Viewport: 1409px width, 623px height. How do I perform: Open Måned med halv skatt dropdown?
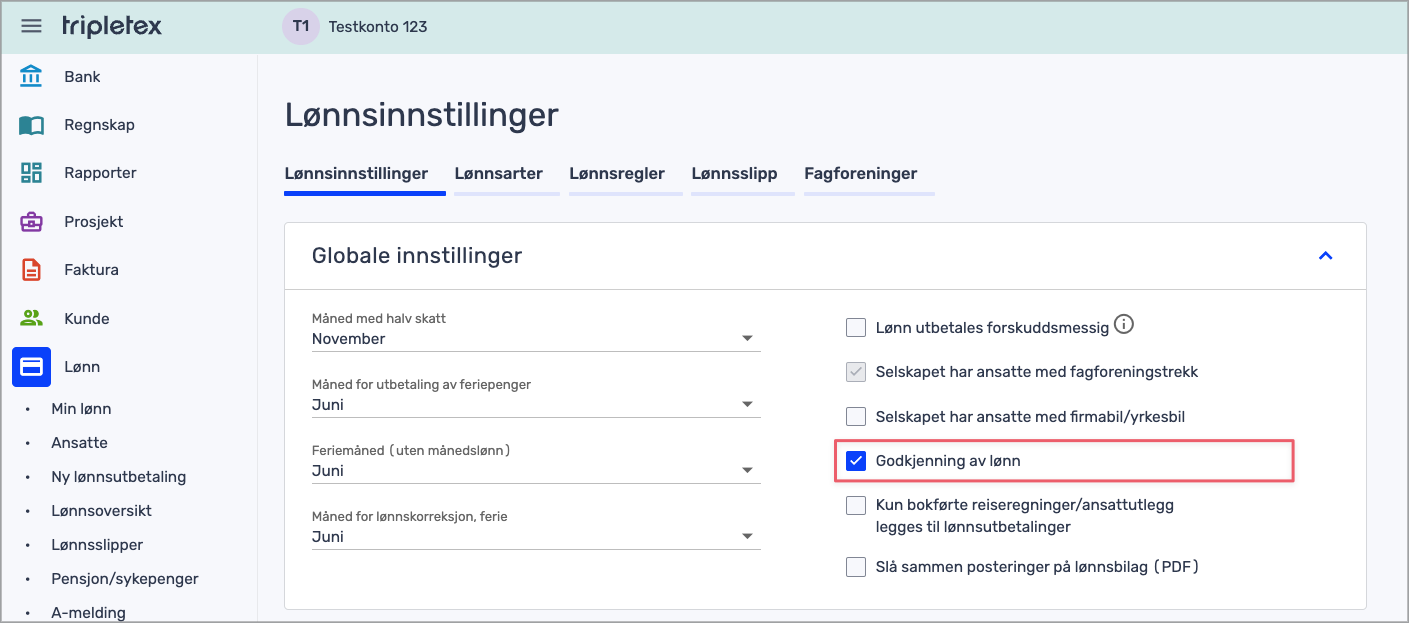tap(535, 339)
